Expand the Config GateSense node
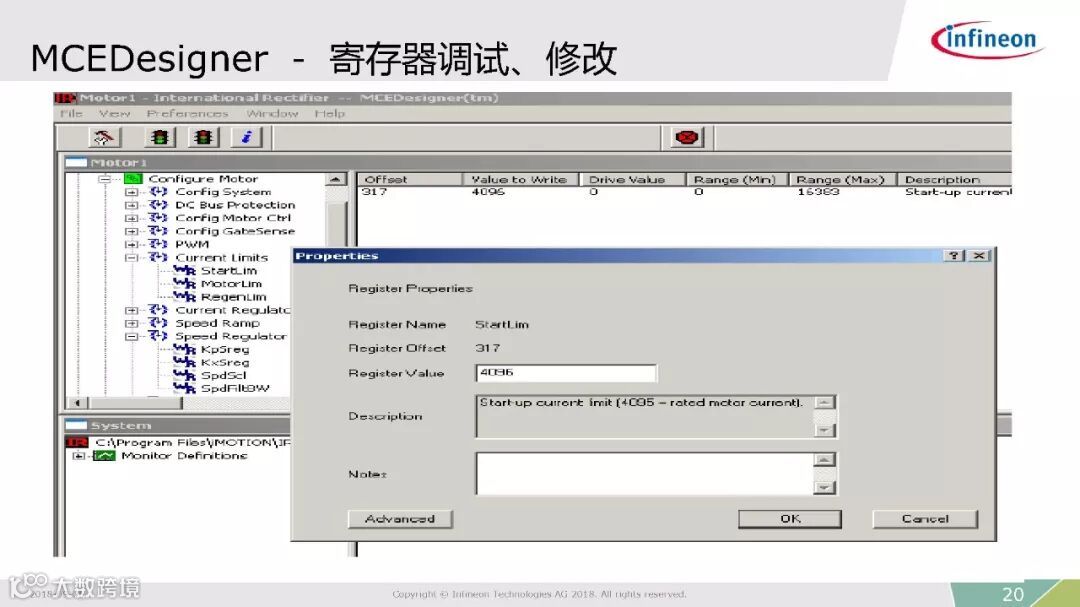1080x607 pixels. point(131,232)
